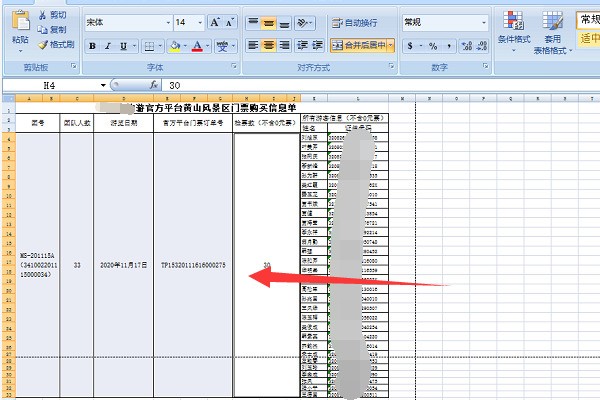The image size is (600, 400).
Task: Click the Select All corner of the sheet
Action: [x=9, y=98]
